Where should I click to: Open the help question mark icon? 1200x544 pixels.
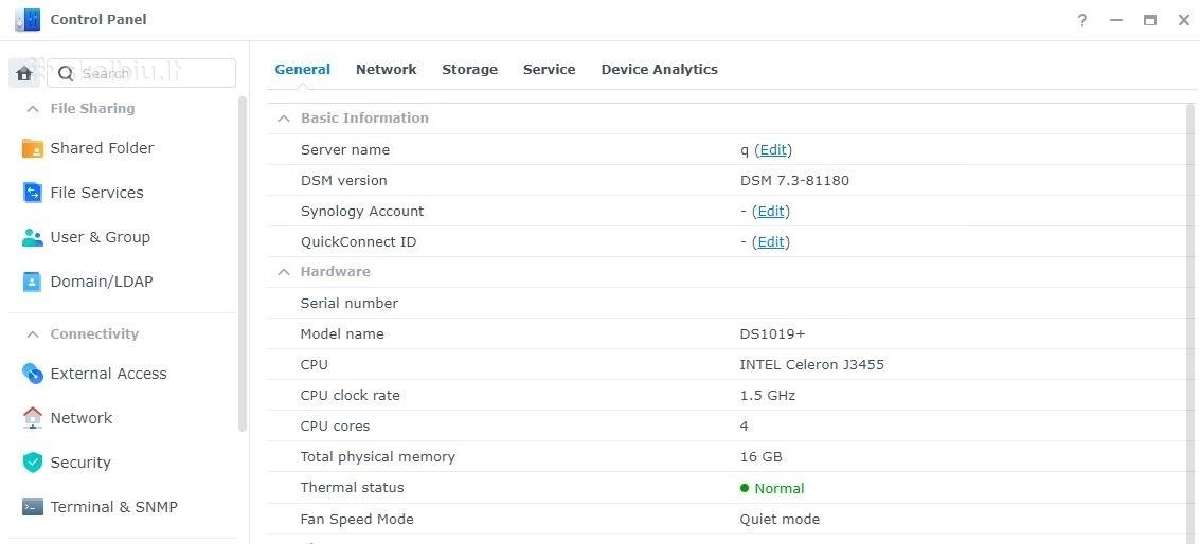[1082, 20]
